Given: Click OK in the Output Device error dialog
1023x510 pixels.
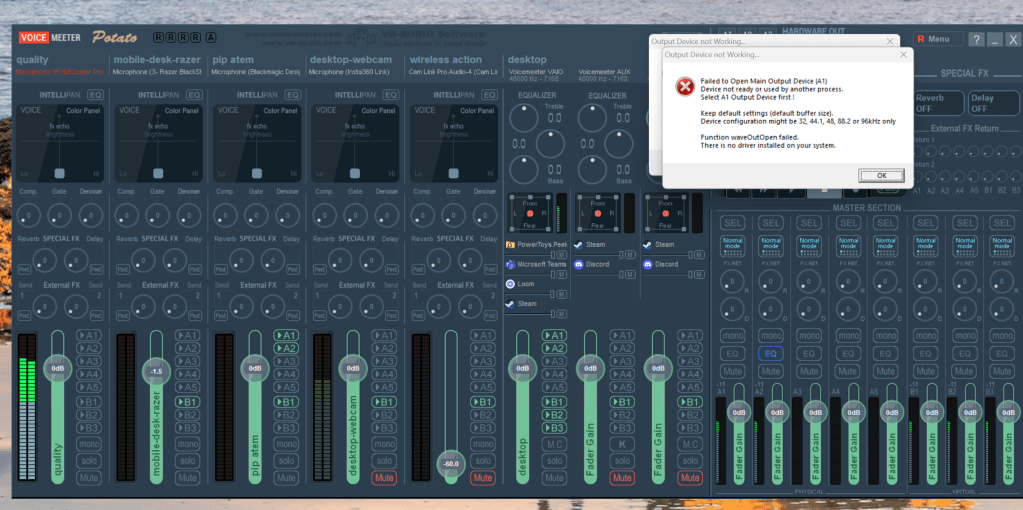Looking at the screenshot, I should (x=881, y=175).
